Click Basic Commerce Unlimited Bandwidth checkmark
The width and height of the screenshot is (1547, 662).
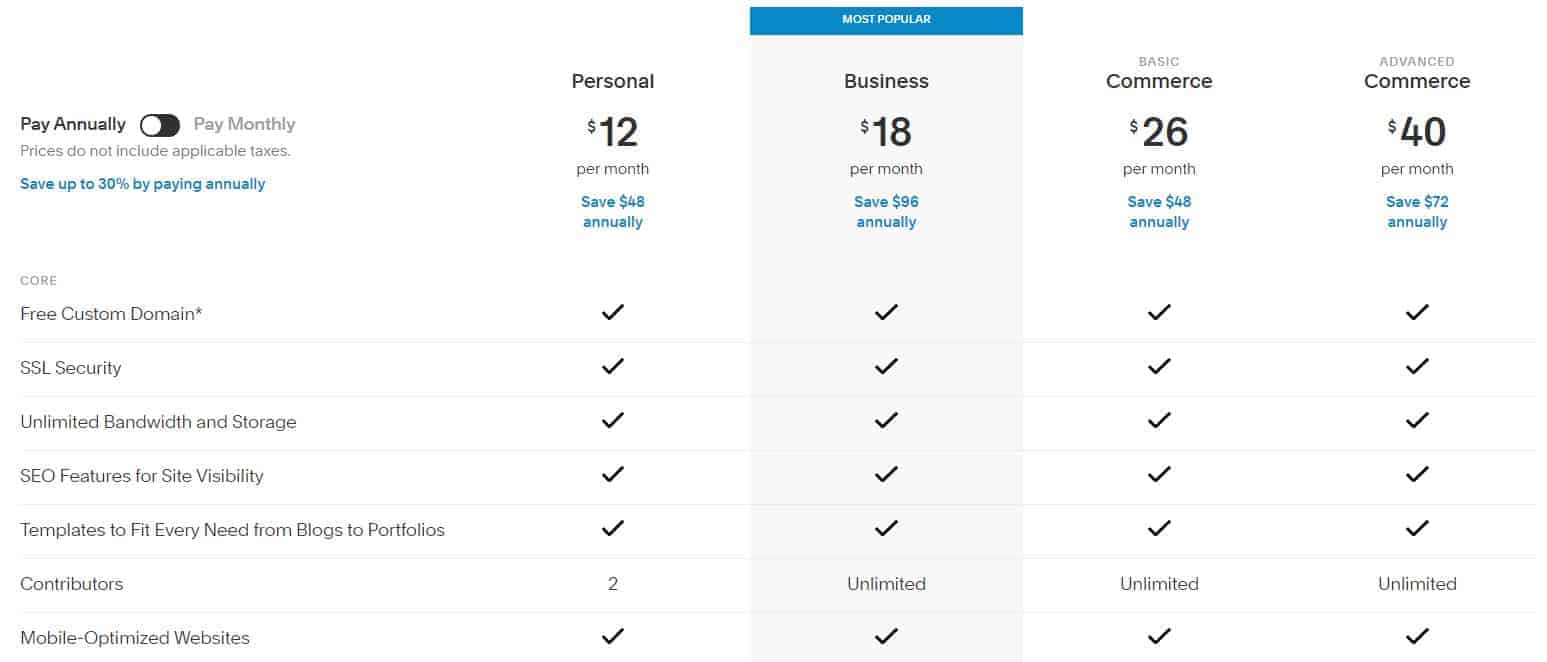[1159, 421]
